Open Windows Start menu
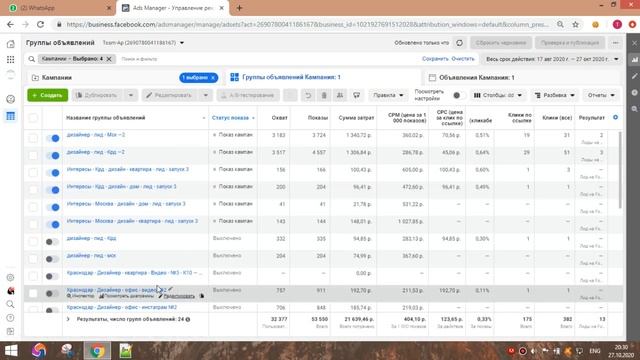The width and height of the screenshot is (640, 360). (x=11, y=351)
